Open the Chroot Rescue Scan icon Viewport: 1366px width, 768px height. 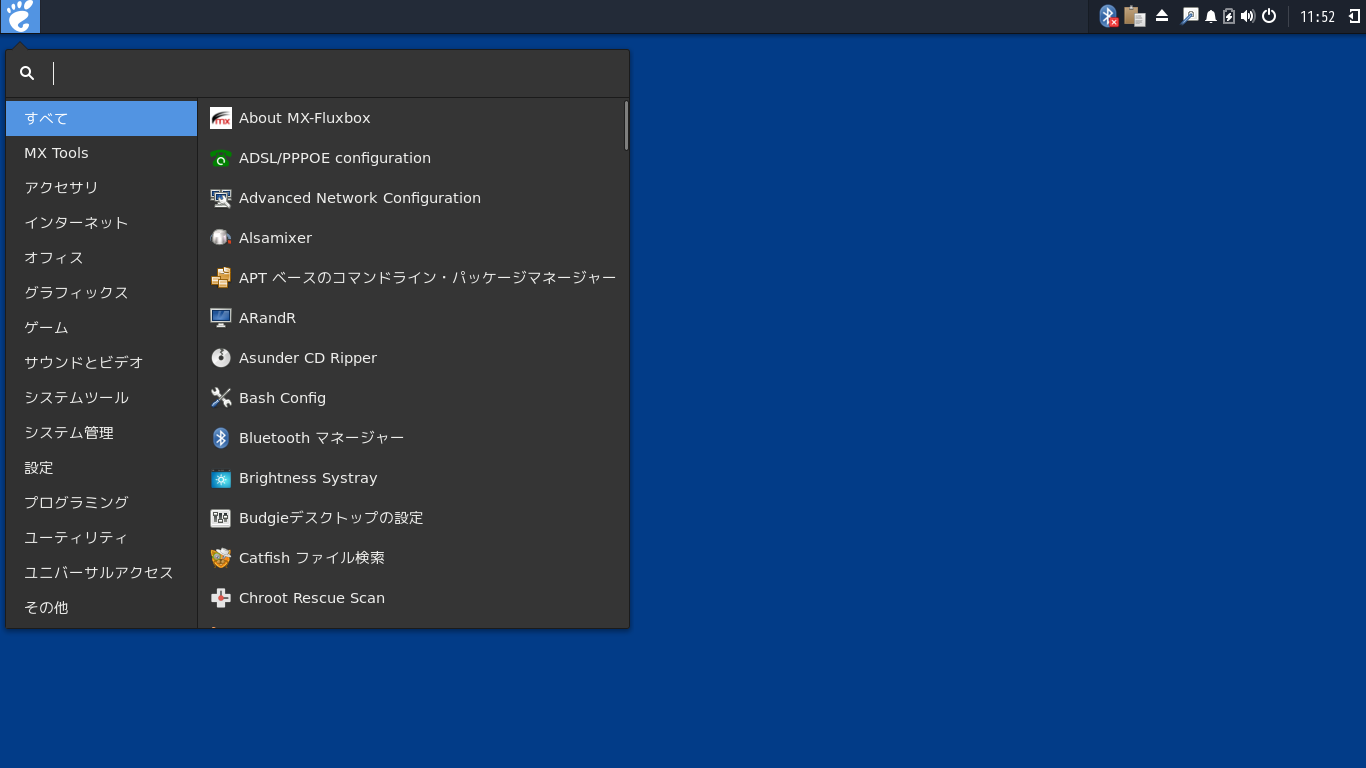[x=221, y=598]
